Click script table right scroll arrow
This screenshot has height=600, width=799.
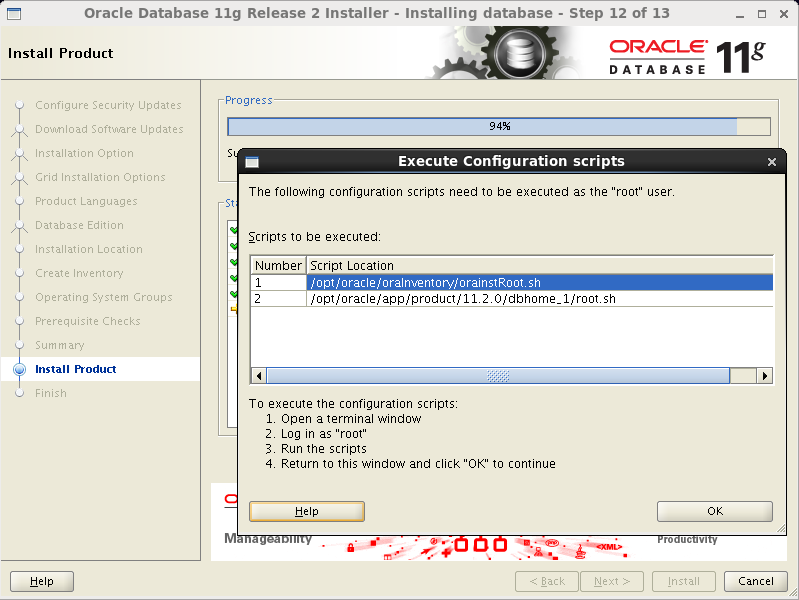point(764,376)
